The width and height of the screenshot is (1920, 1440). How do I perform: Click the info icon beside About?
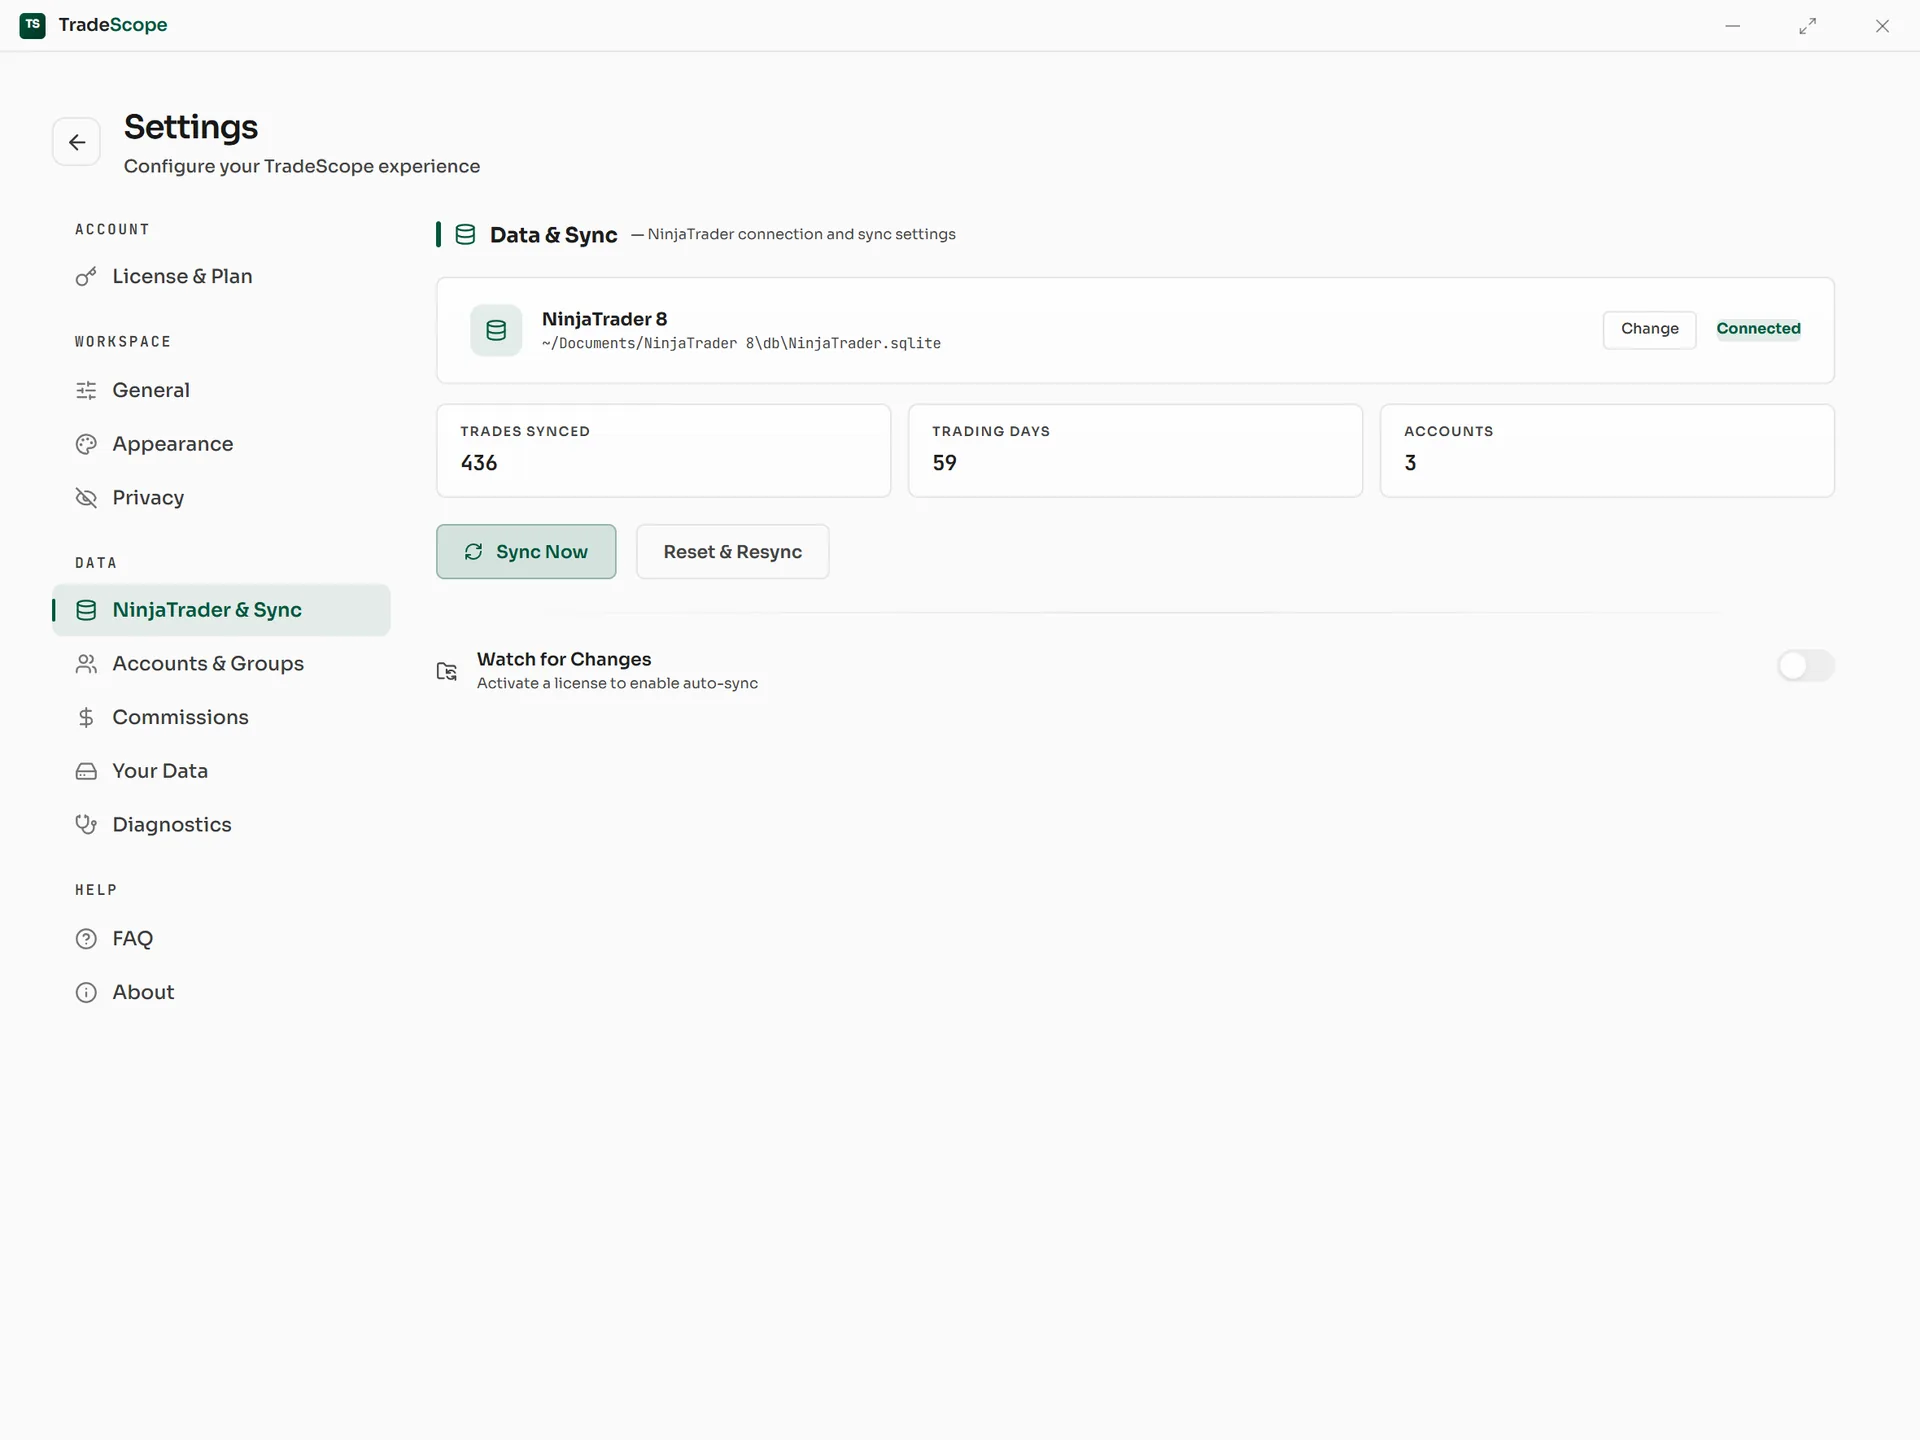[x=86, y=993]
